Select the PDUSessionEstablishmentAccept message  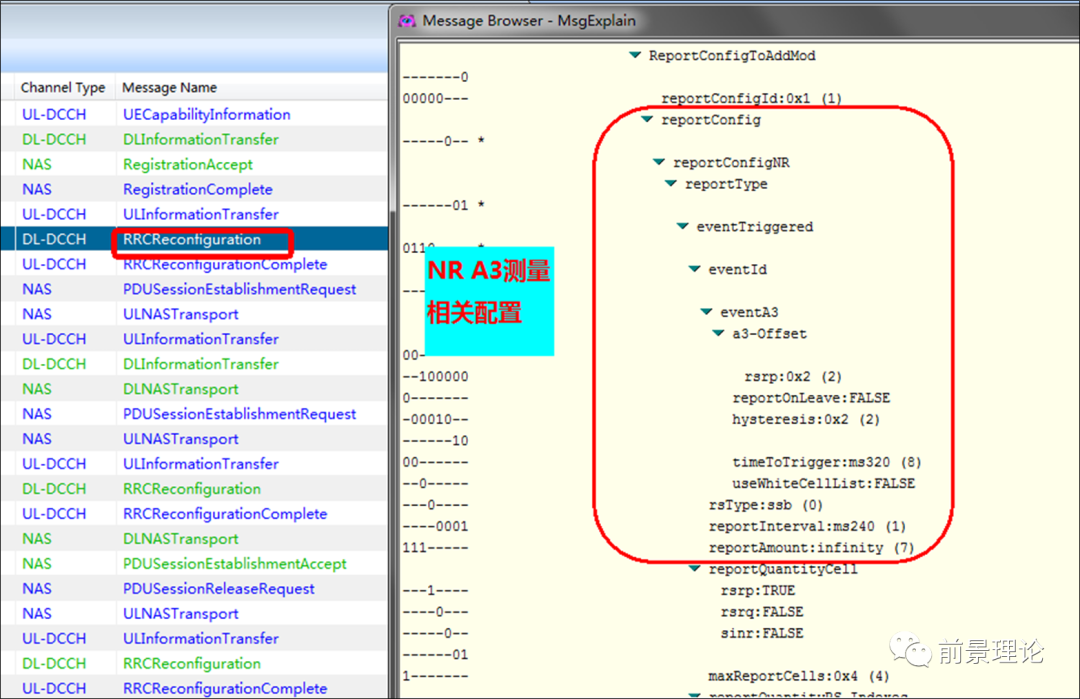[x=235, y=564]
